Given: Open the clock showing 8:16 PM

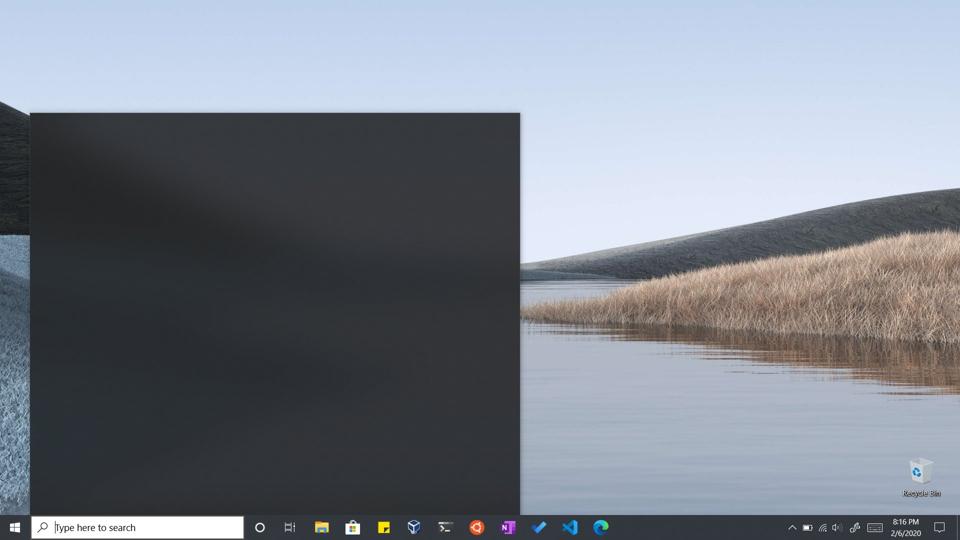Looking at the screenshot, I should pos(906,528).
